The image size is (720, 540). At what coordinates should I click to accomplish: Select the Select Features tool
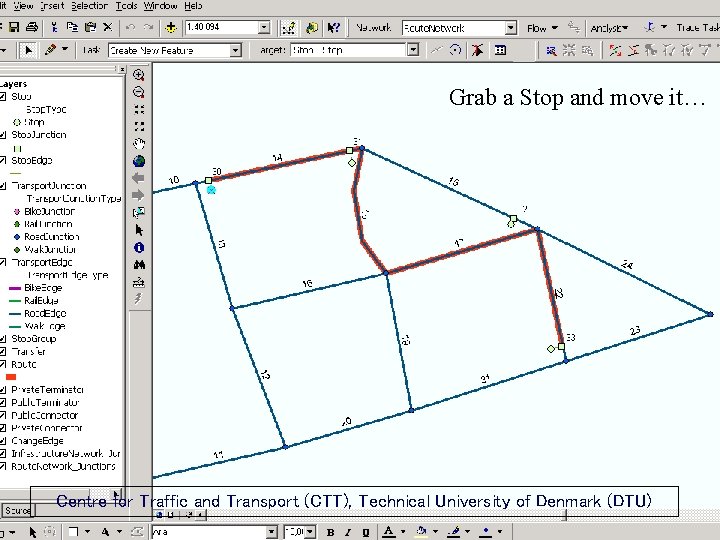tap(139, 213)
